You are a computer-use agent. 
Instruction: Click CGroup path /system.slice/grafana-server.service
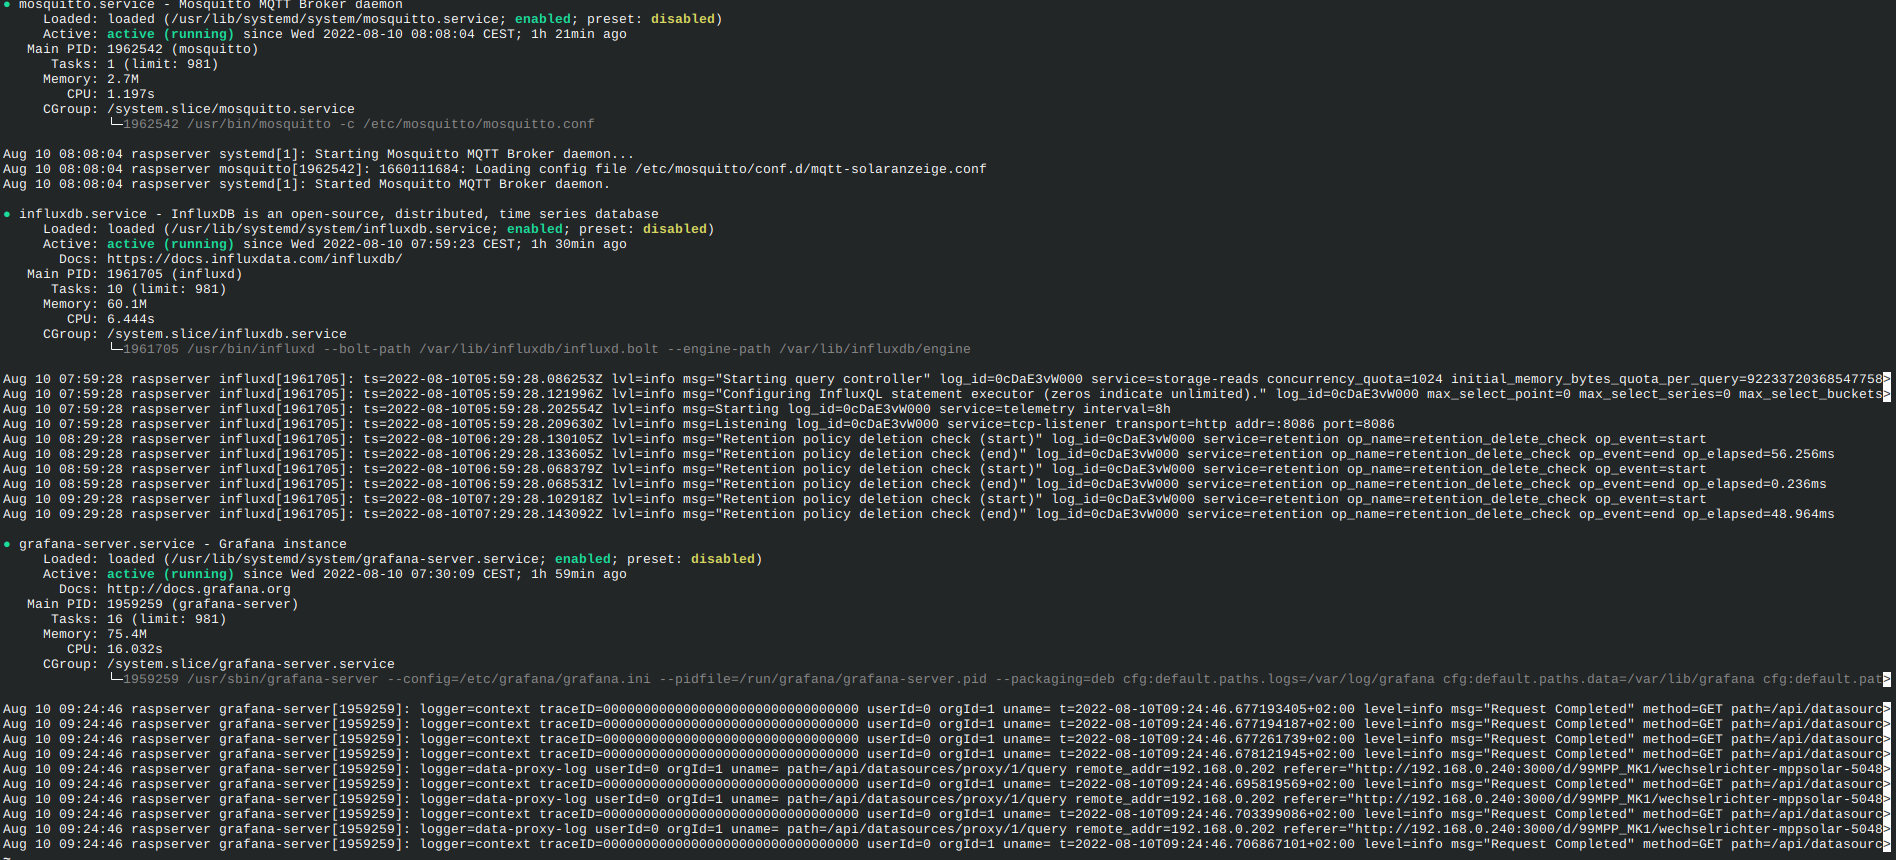click(x=251, y=664)
